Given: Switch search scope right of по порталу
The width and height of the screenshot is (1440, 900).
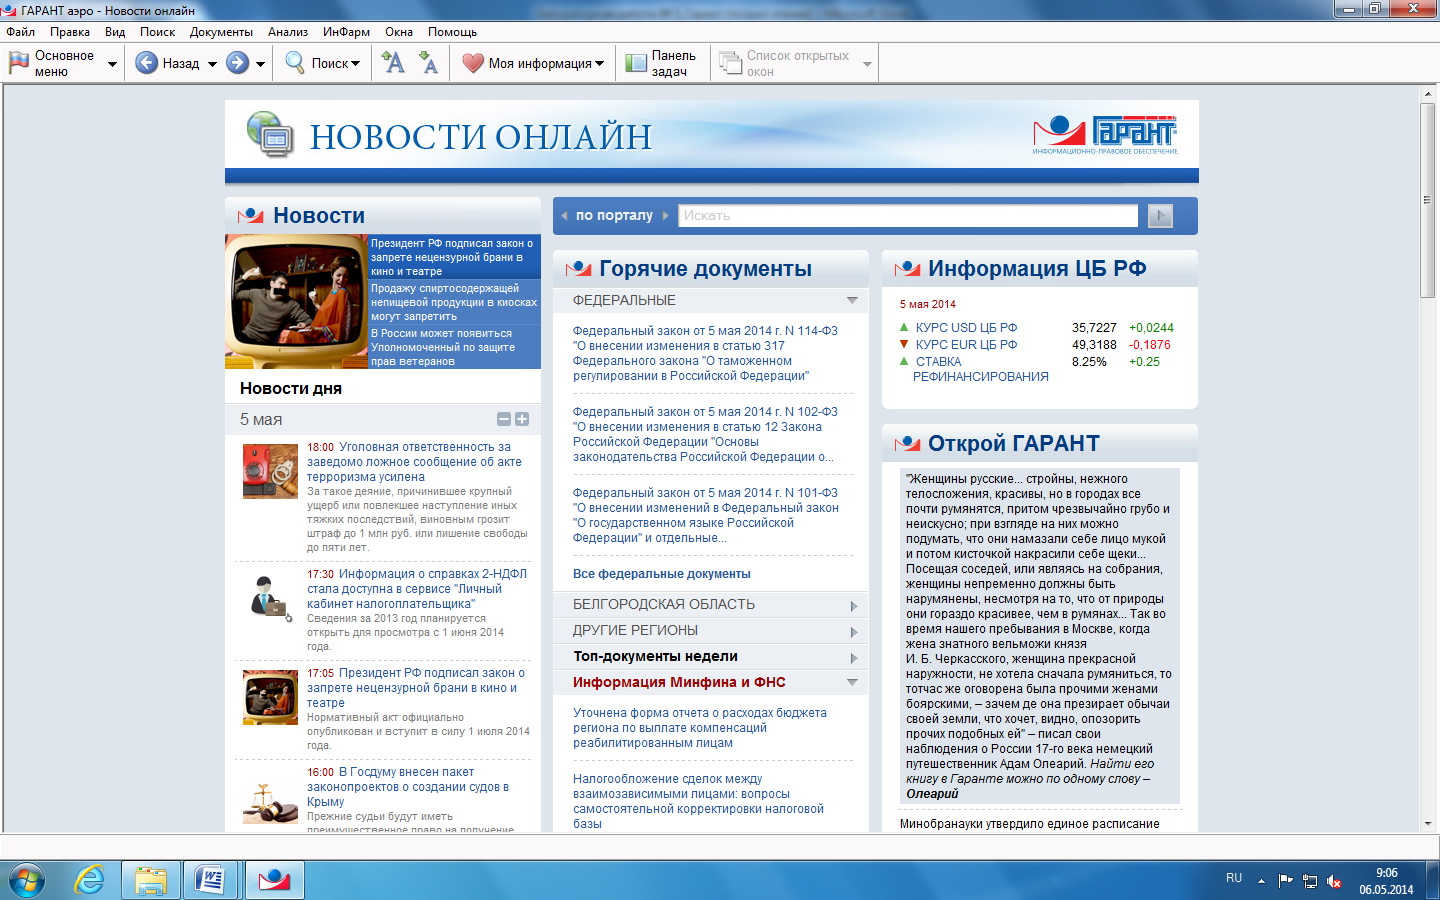Looking at the screenshot, I should [665, 215].
